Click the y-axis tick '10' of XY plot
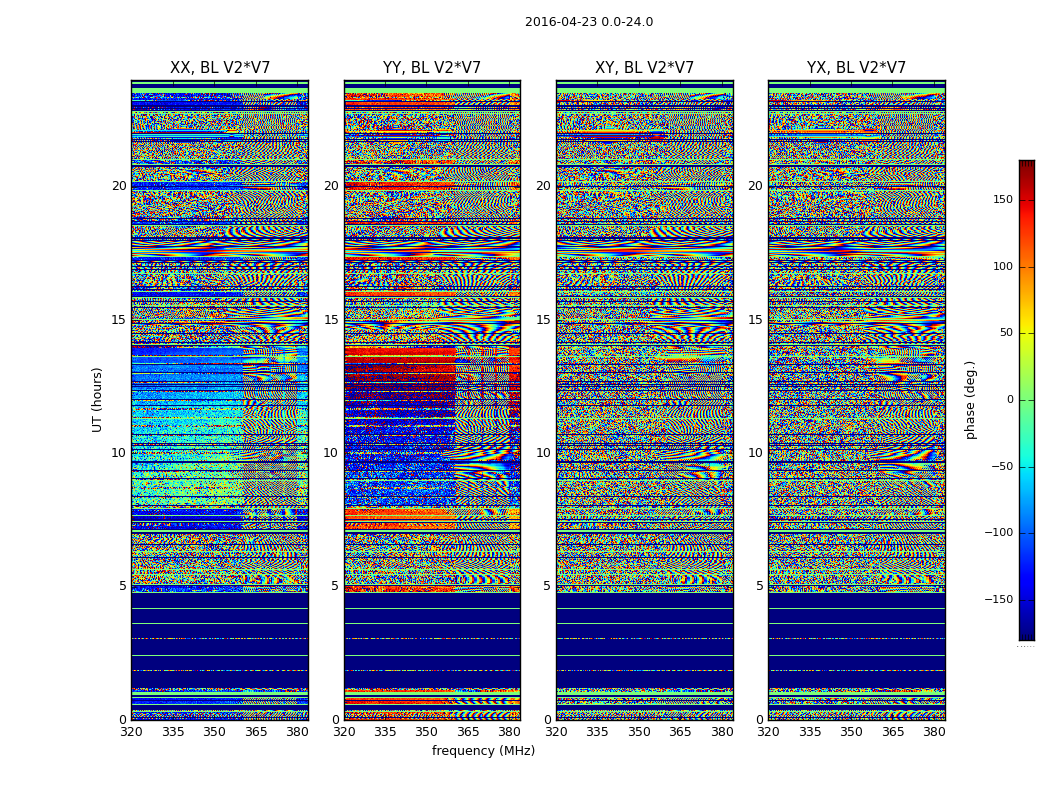Viewport: 1050px width, 800px height. [x=543, y=453]
